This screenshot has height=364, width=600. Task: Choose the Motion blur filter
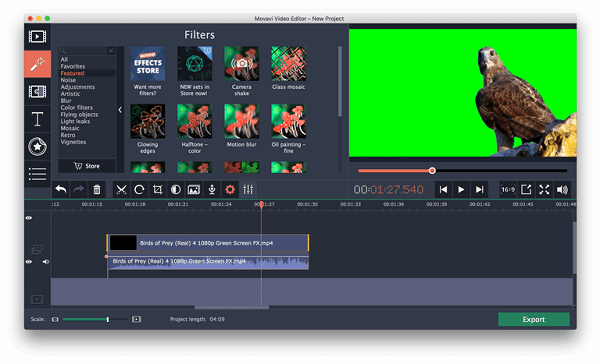[241, 121]
